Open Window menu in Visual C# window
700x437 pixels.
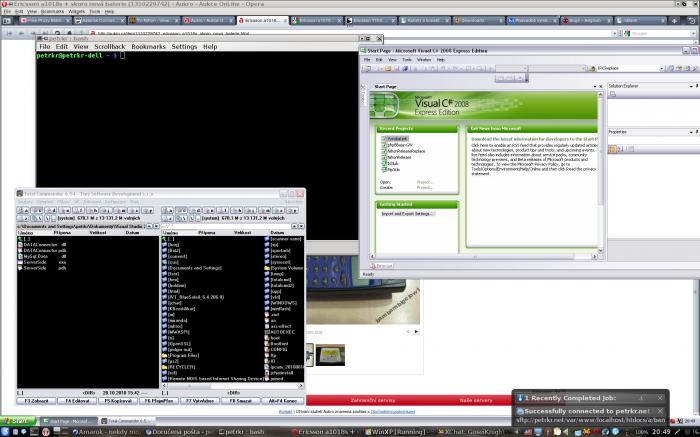424,59
